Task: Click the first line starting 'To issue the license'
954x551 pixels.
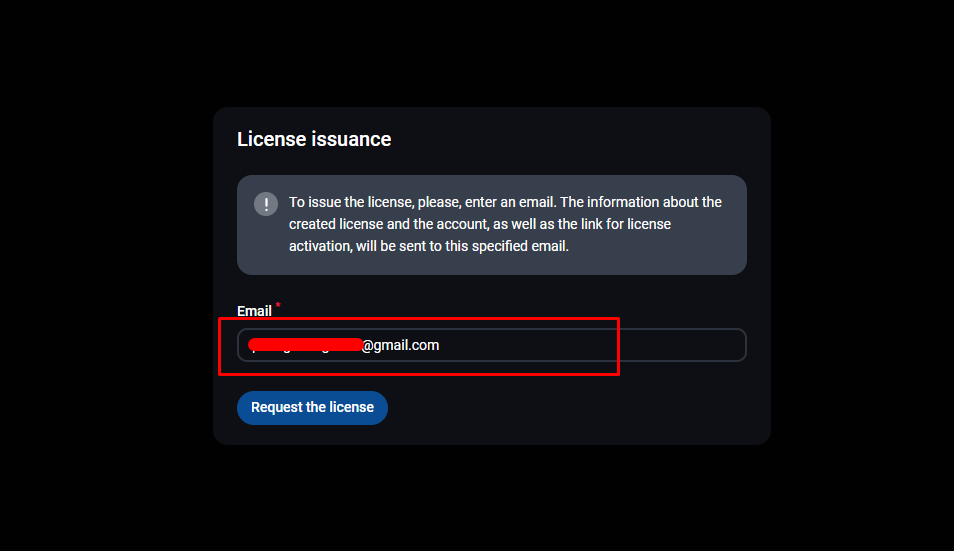Action: pyautogui.click(x=505, y=202)
